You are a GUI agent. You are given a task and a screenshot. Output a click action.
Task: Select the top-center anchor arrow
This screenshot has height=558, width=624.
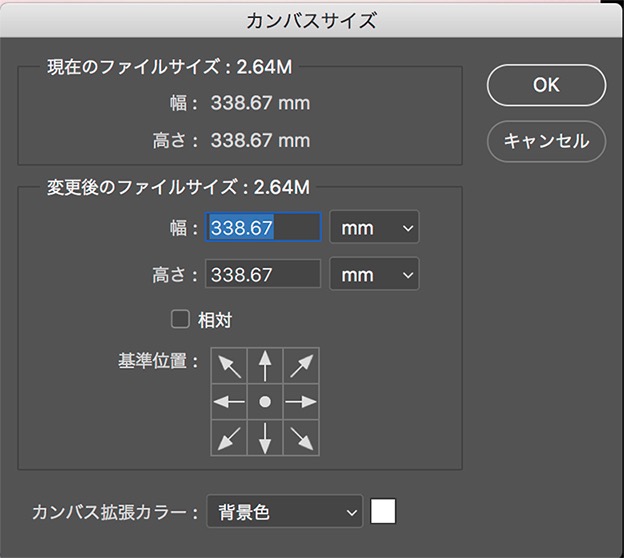pos(265,366)
